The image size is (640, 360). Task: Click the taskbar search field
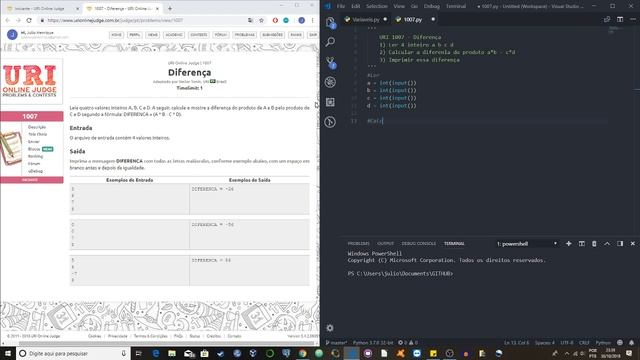(73, 353)
